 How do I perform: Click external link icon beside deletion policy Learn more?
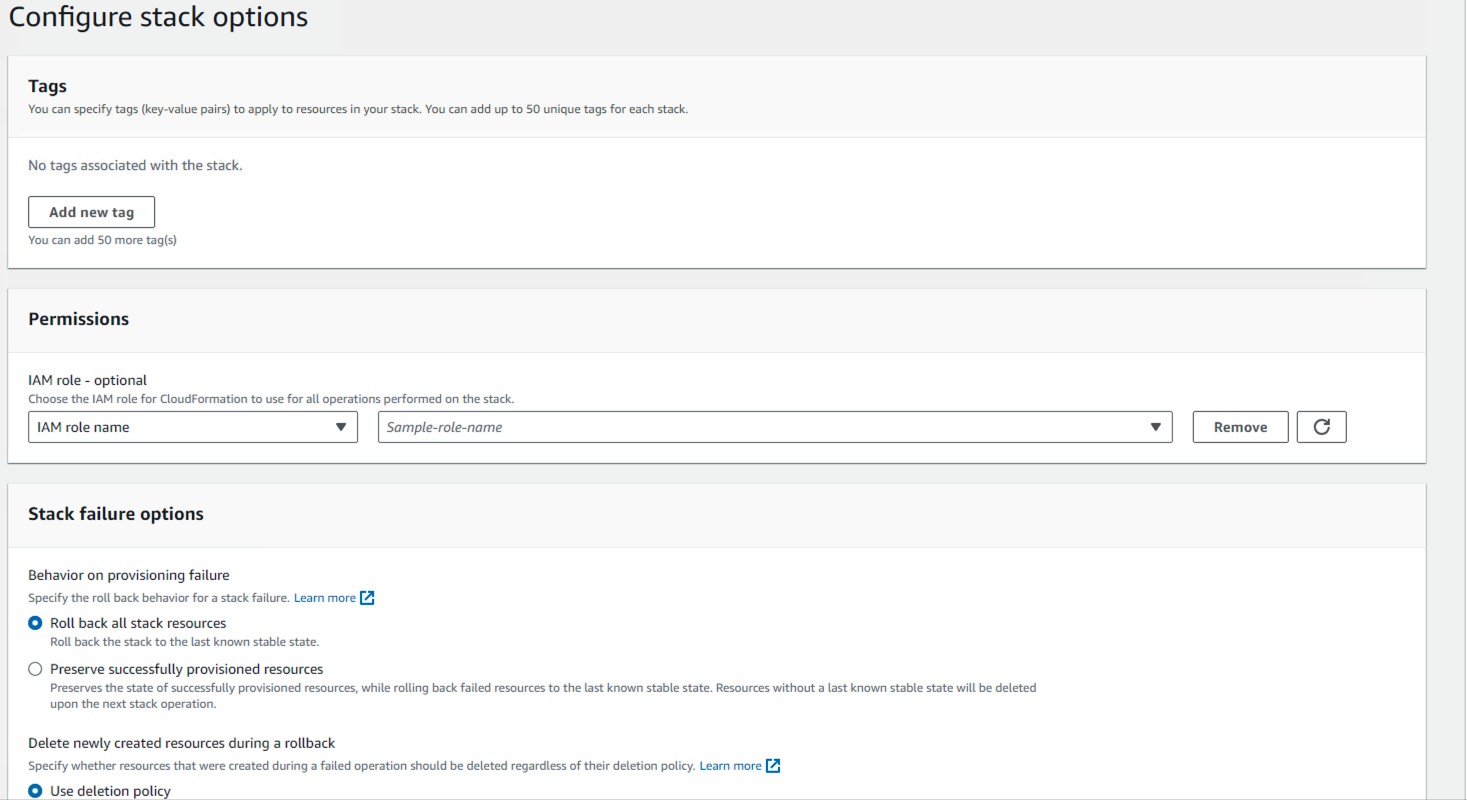773,766
